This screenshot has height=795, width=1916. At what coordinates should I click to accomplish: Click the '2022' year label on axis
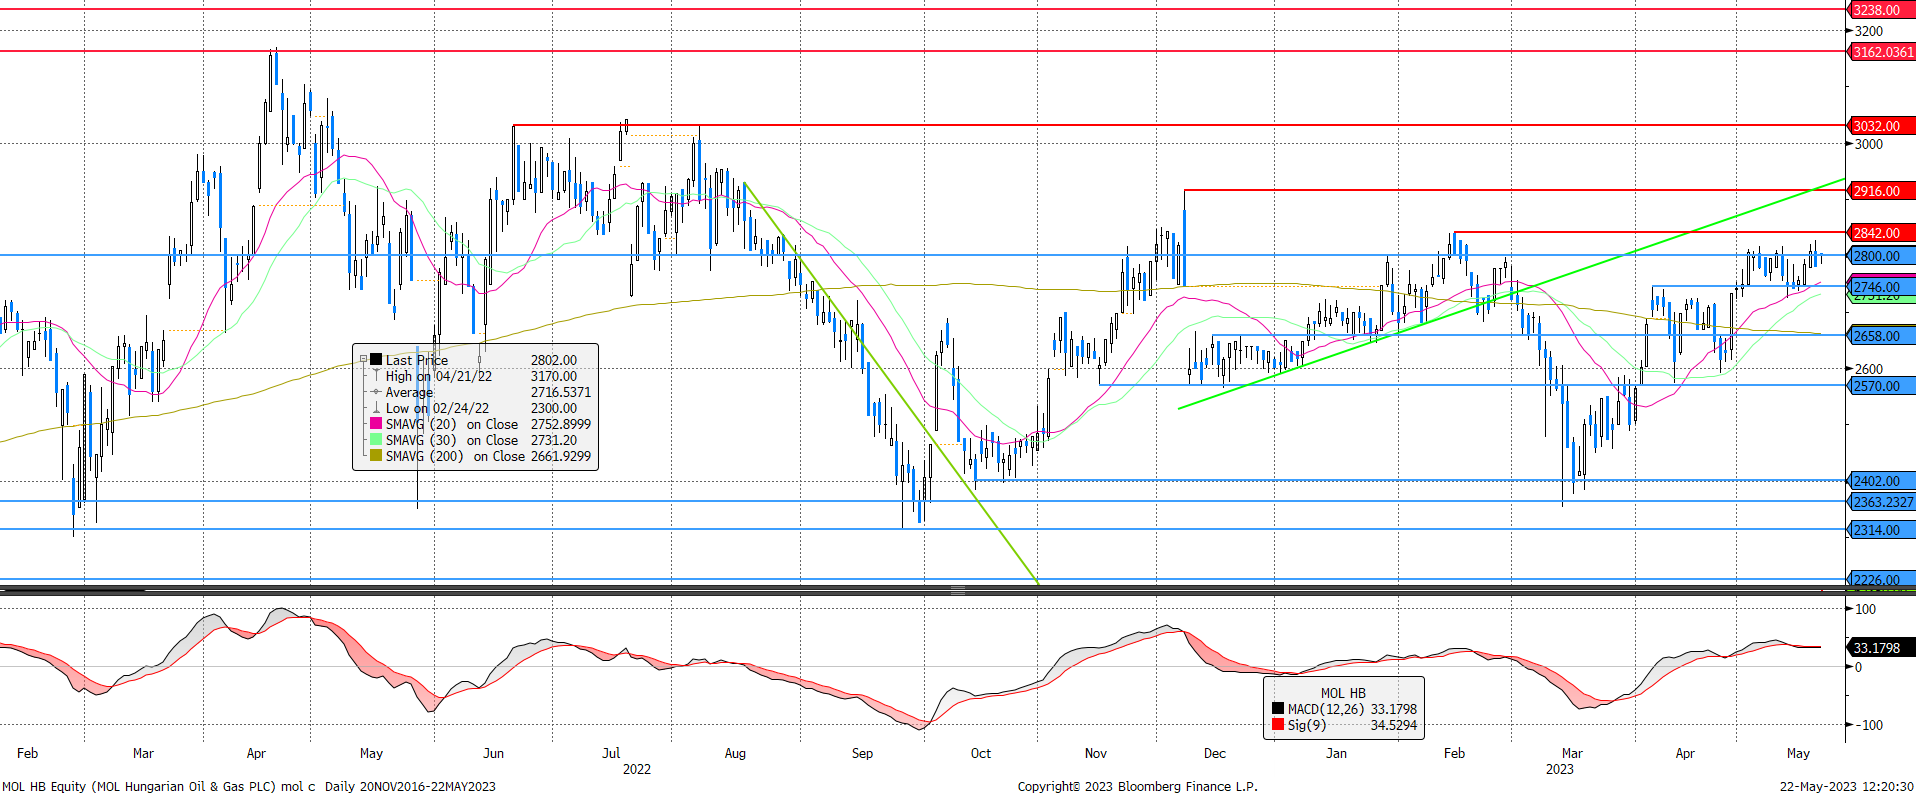(x=636, y=769)
